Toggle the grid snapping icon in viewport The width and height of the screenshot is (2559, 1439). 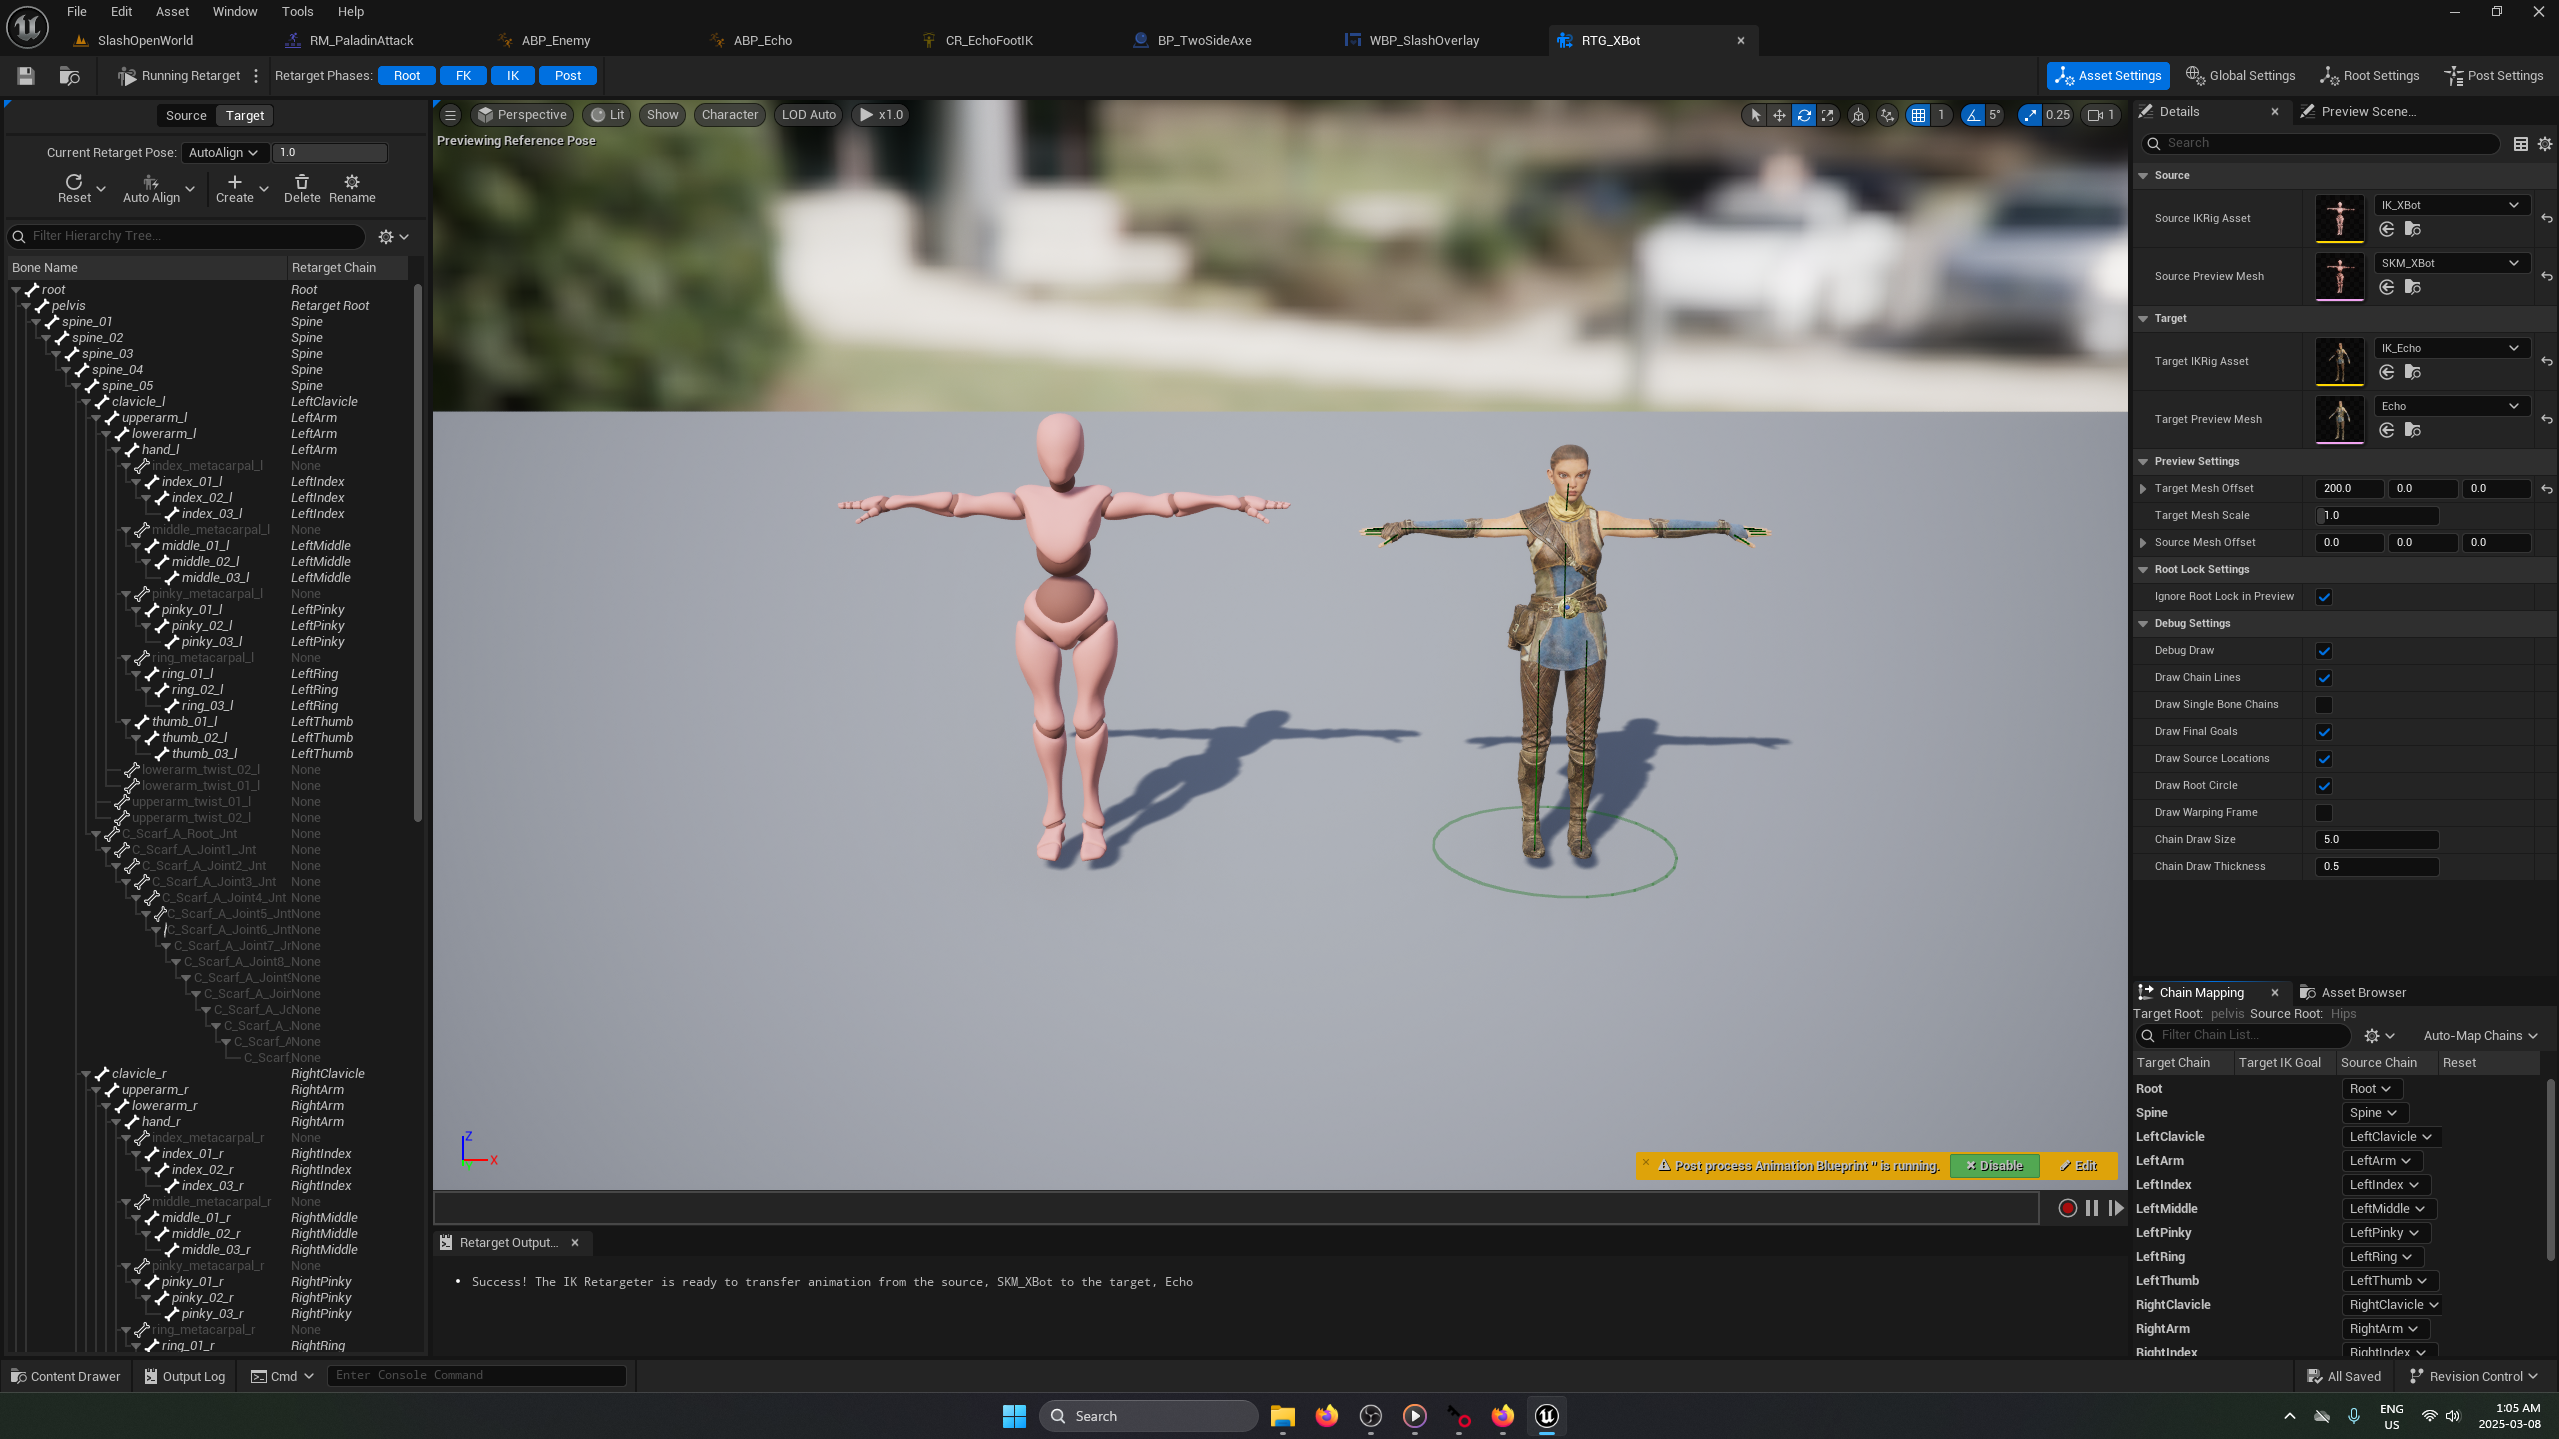coord(1917,115)
